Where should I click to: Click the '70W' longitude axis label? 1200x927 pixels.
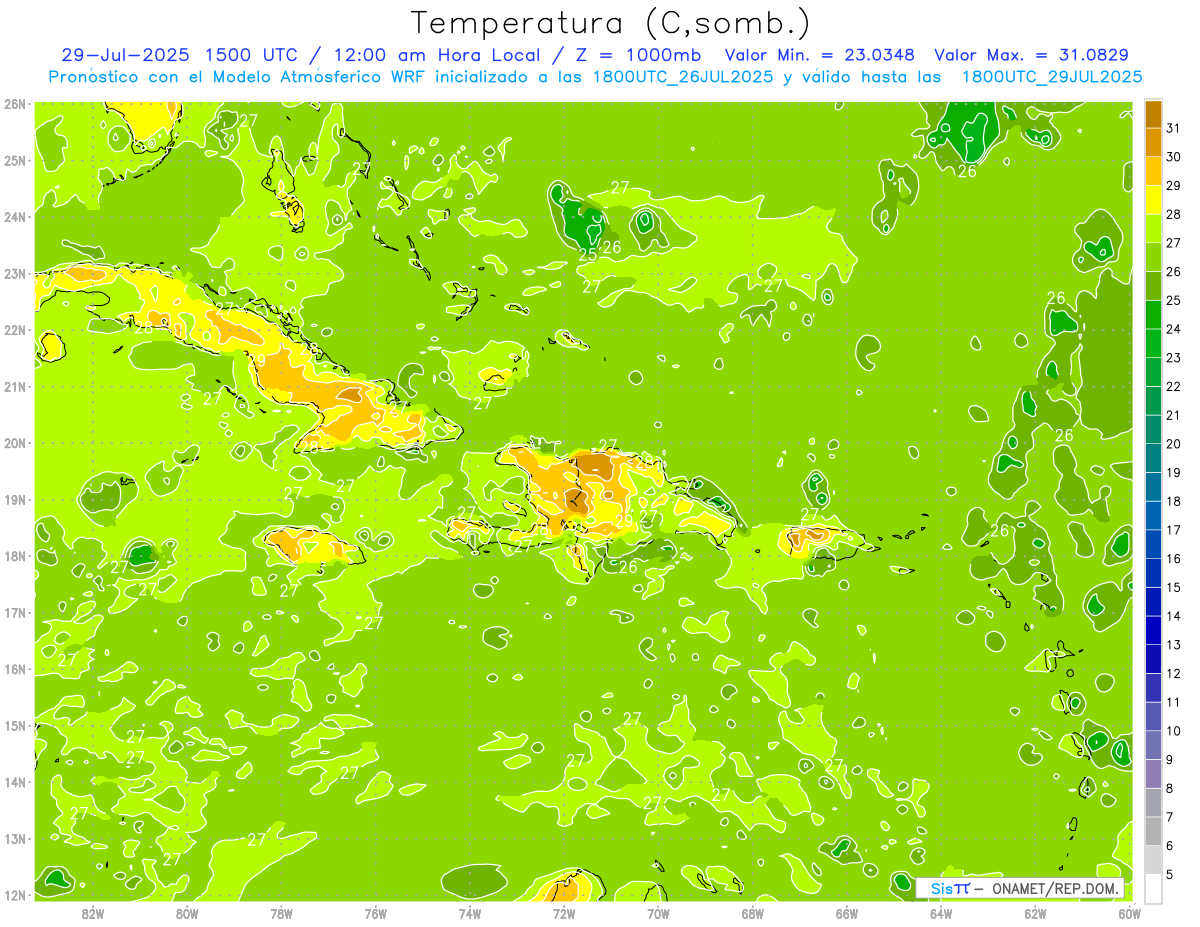pos(658,913)
